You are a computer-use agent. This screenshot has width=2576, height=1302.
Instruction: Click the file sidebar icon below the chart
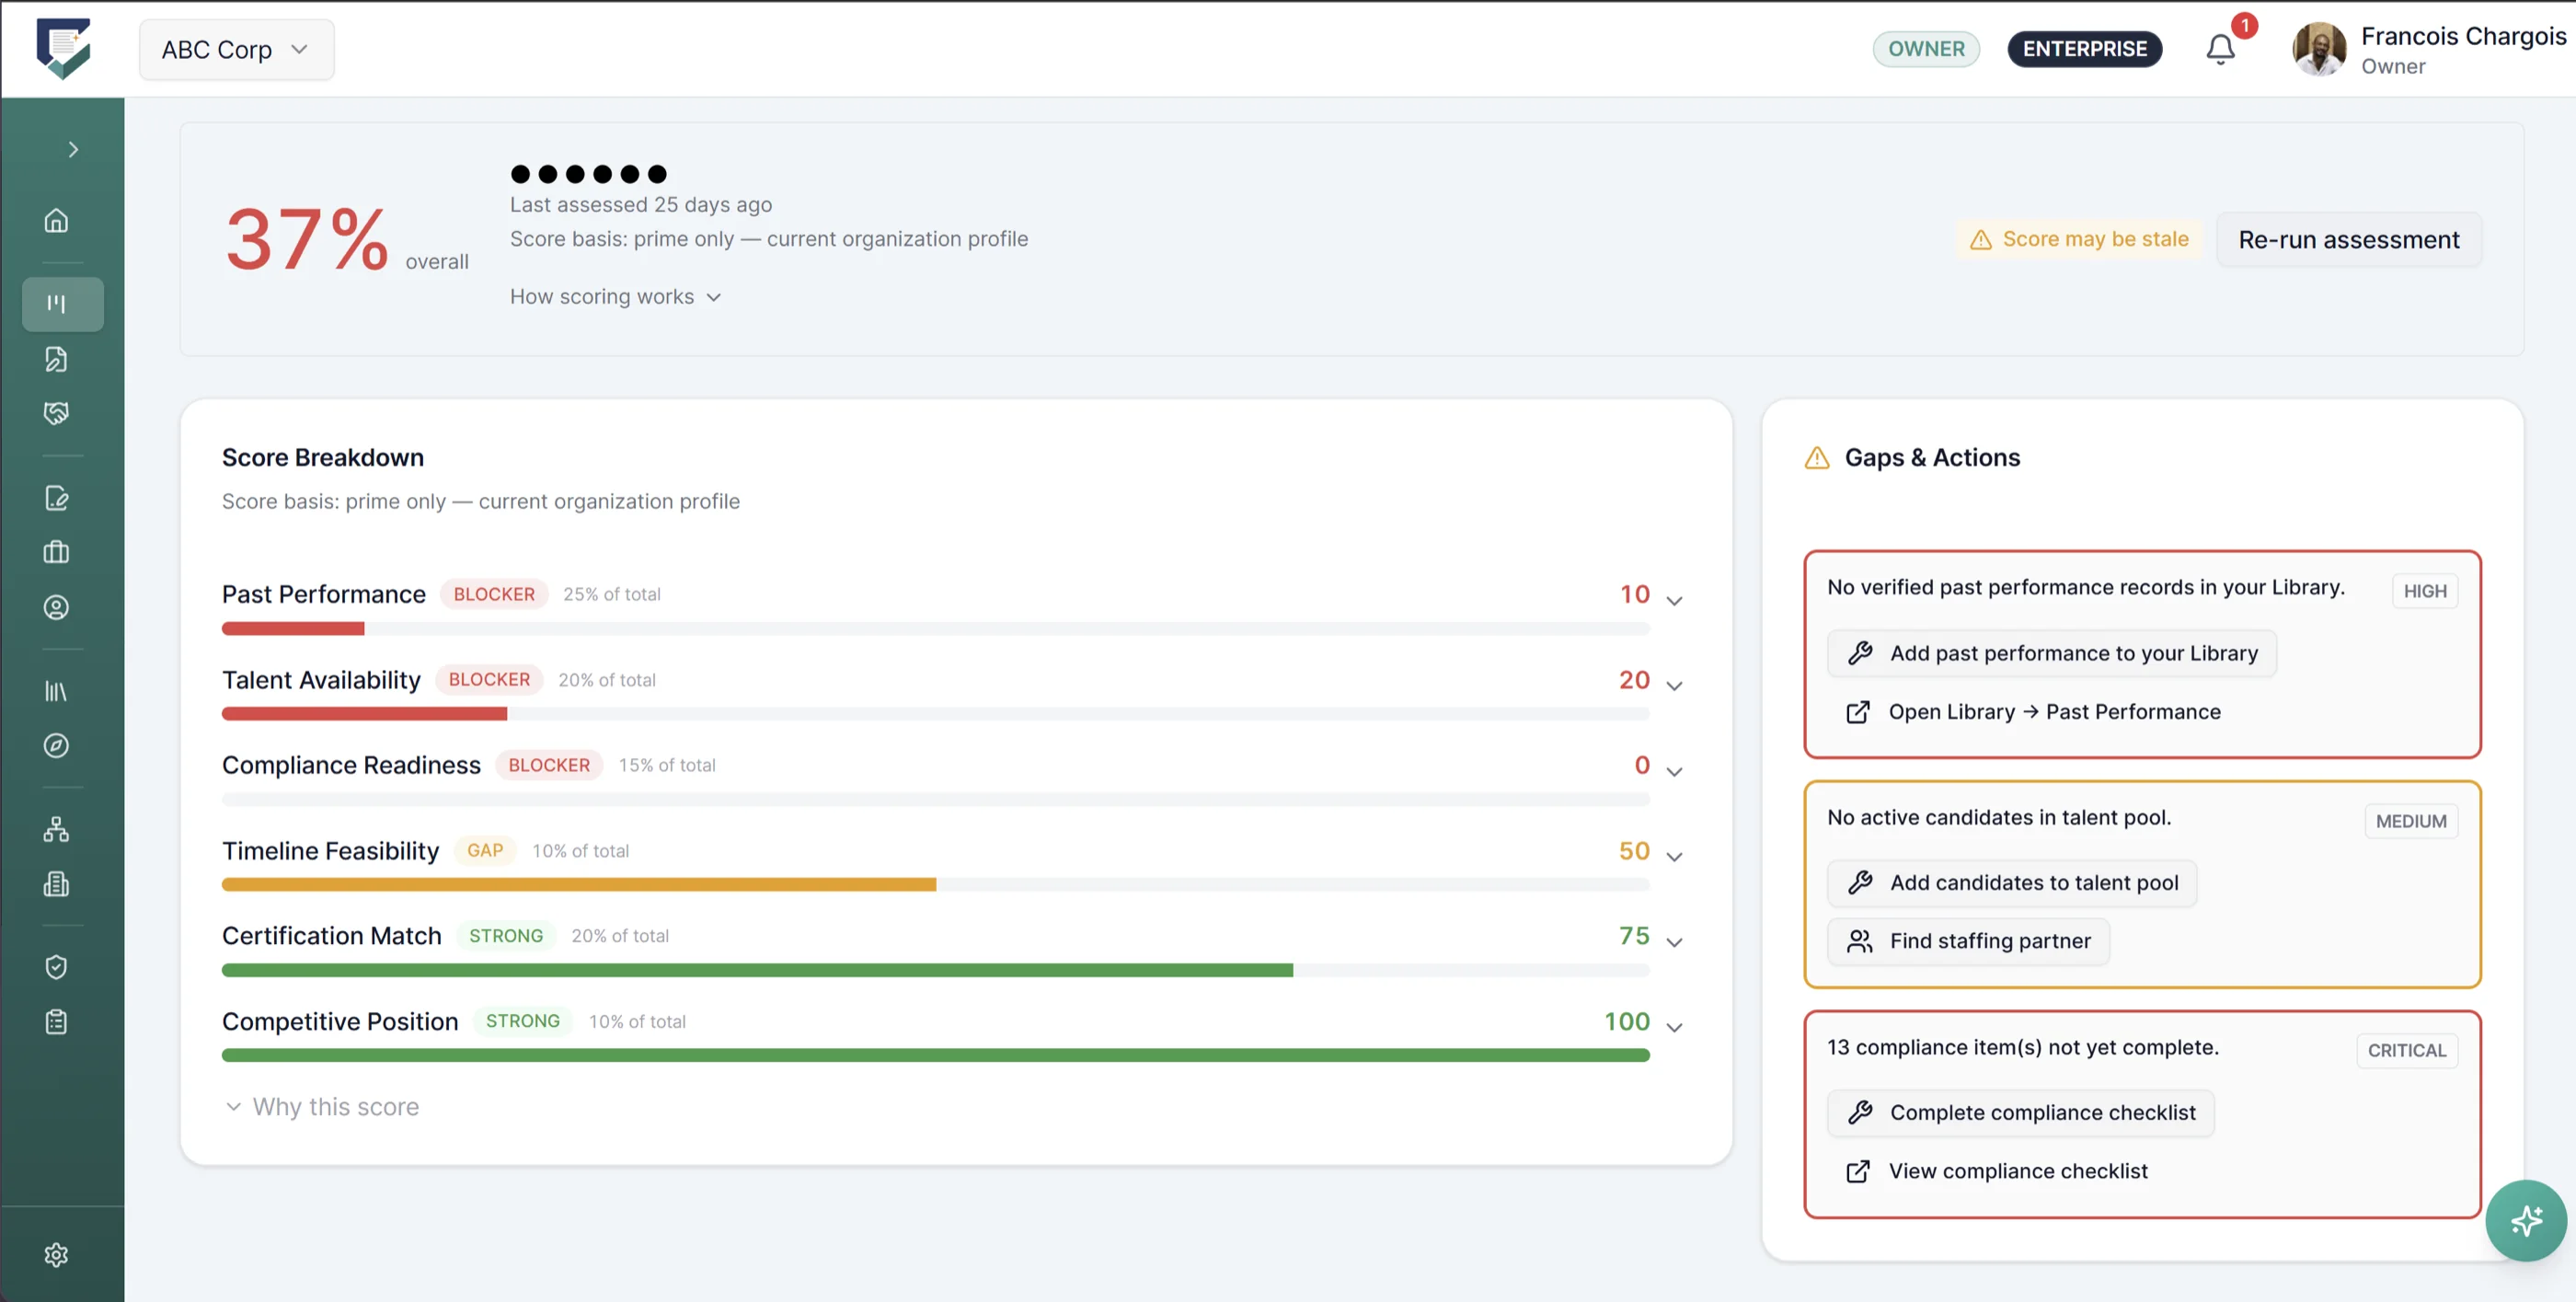56,359
